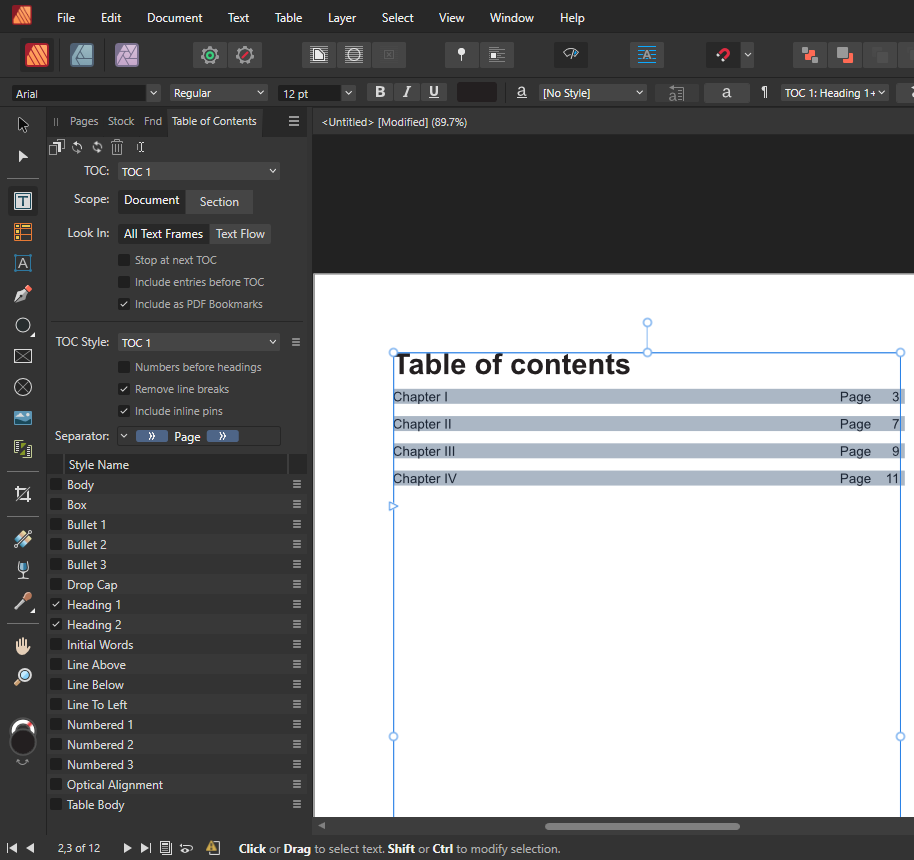Open the 12 pt font size dropdown
This screenshot has height=860, width=914.
point(347,93)
